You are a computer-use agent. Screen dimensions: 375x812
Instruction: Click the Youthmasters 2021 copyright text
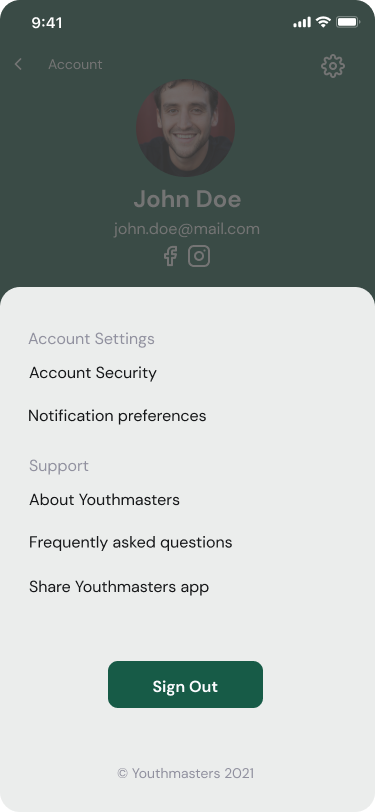(x=185, y=774)
